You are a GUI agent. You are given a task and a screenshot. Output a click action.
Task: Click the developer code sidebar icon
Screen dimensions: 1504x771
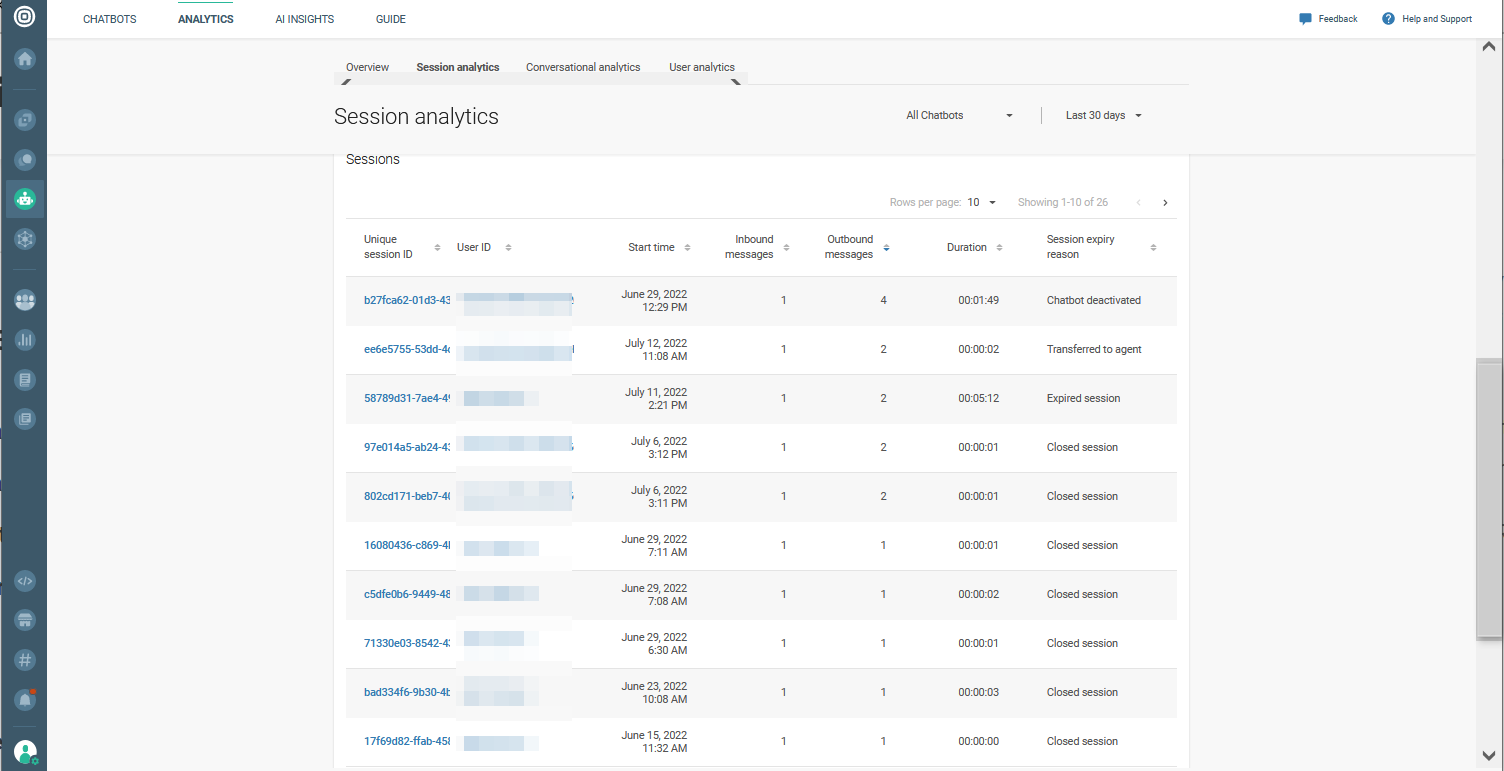tap(24, 581)
